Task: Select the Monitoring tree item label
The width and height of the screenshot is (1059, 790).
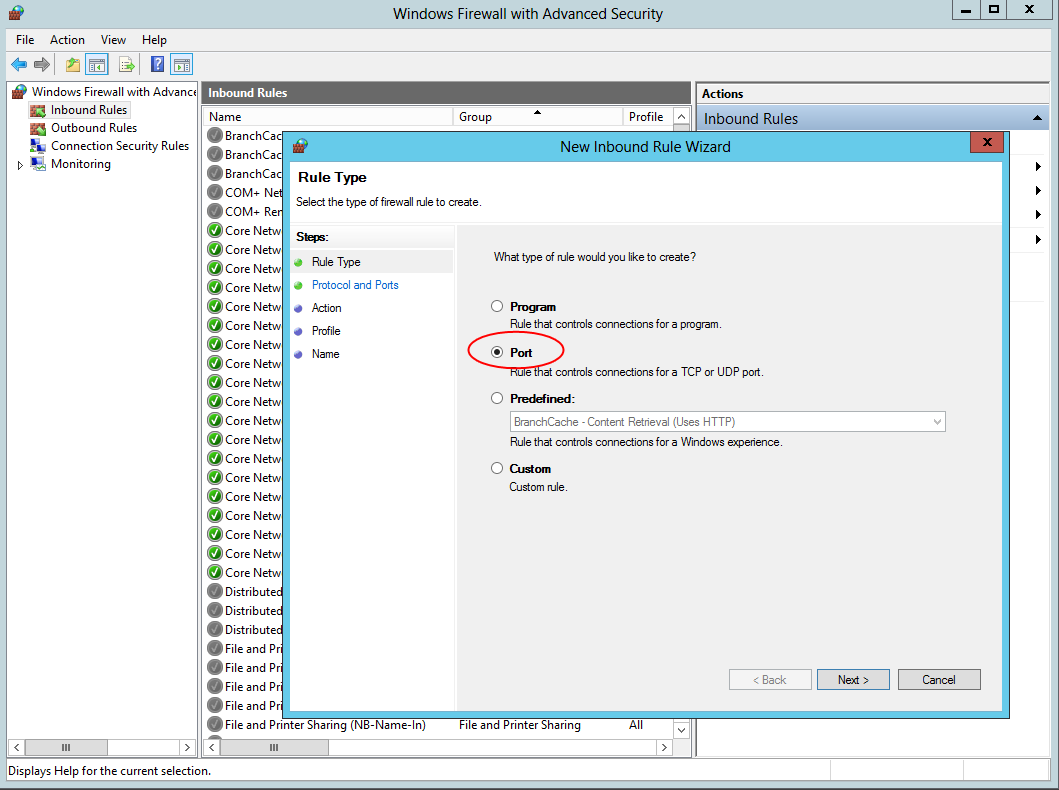Action: (80, 164)
